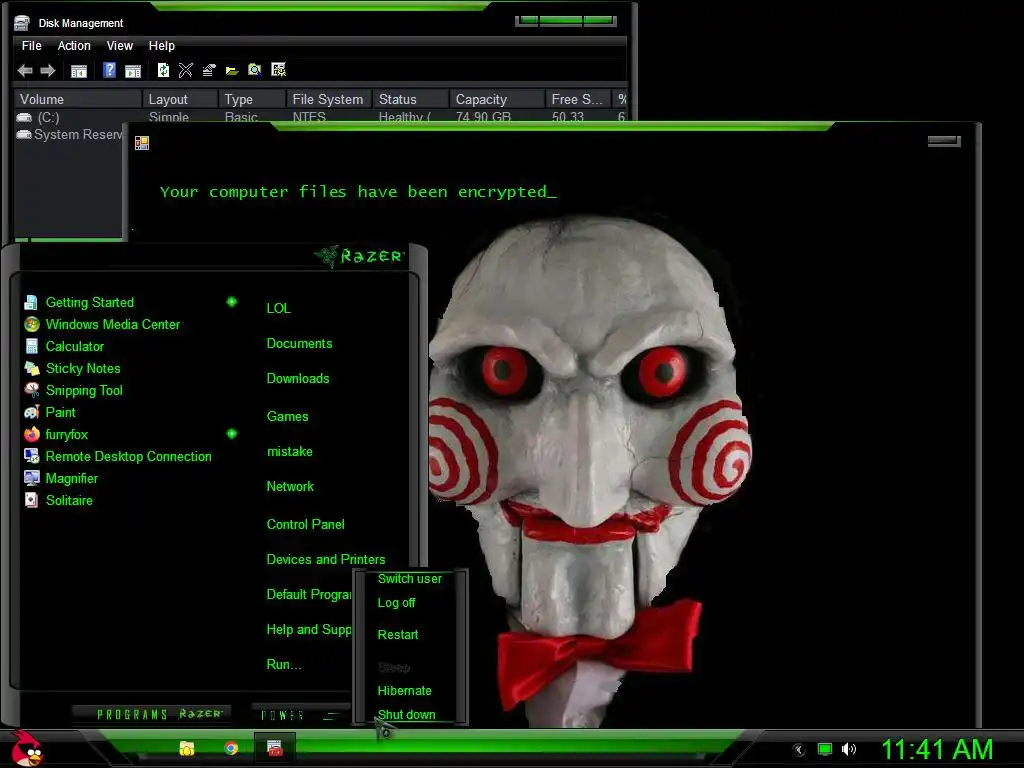Open Run... from the Start menu
The height and width of the screenshot is (768, 1024).
click(283, 665)
